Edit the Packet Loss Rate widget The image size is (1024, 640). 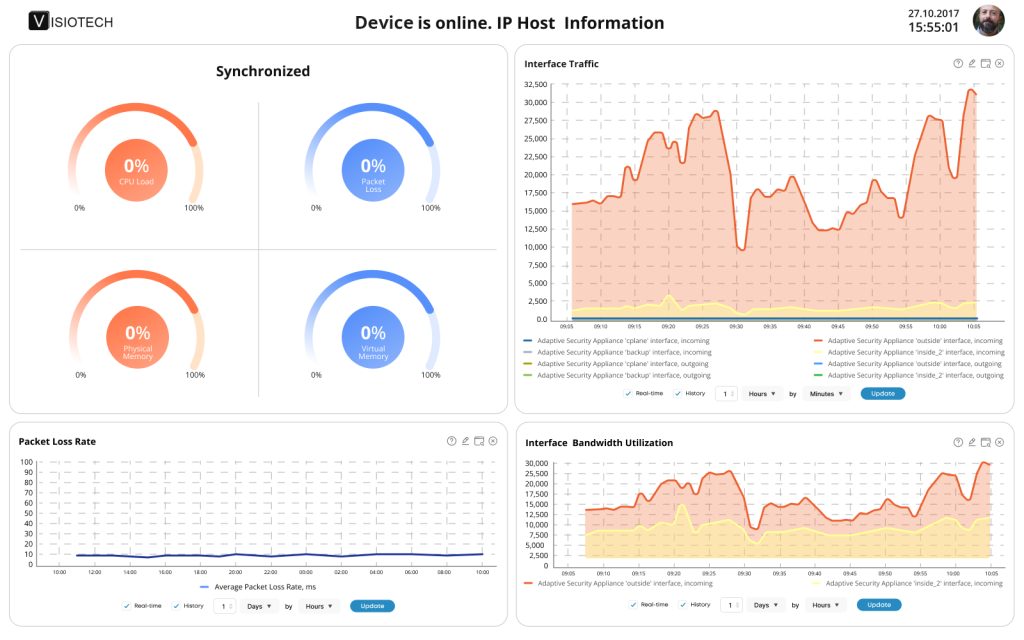pyautogui.click(x=465, y=441)
